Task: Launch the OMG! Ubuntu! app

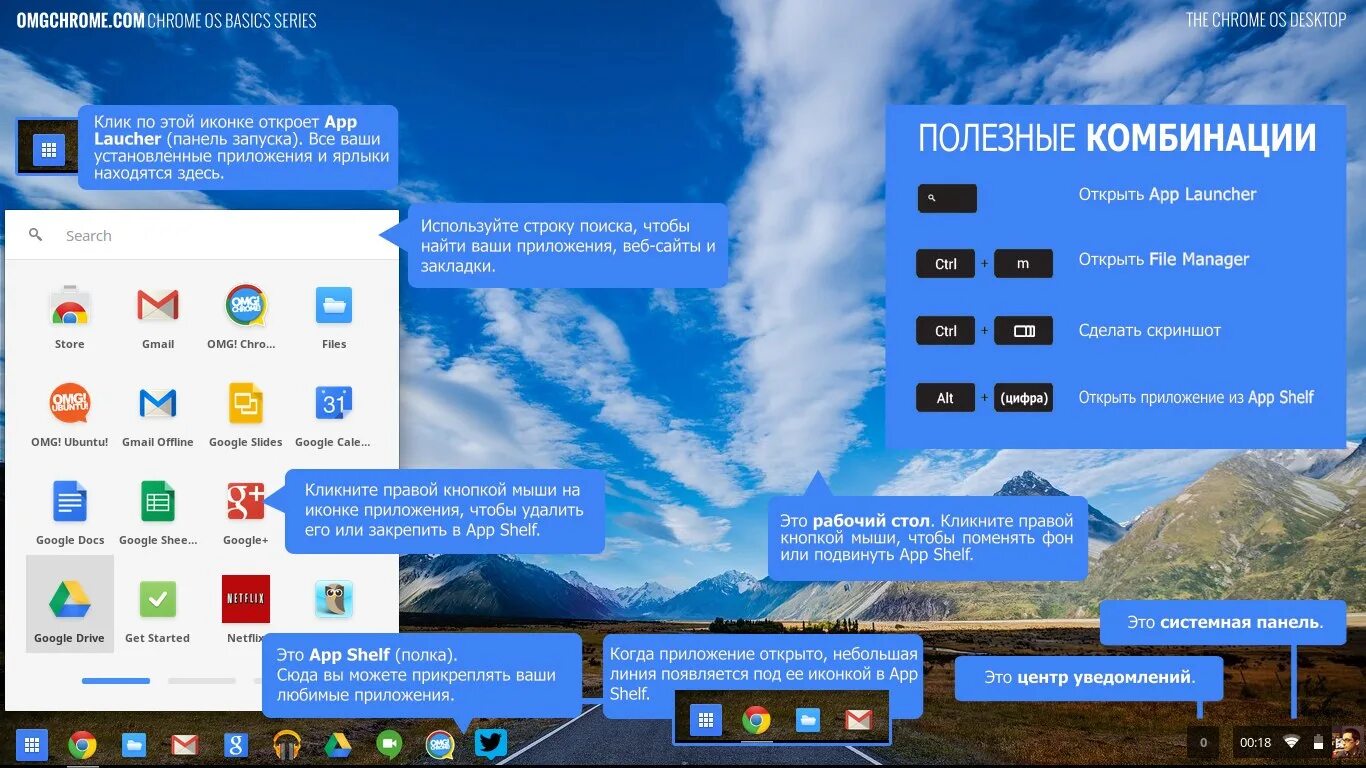Action: (70, 403)
